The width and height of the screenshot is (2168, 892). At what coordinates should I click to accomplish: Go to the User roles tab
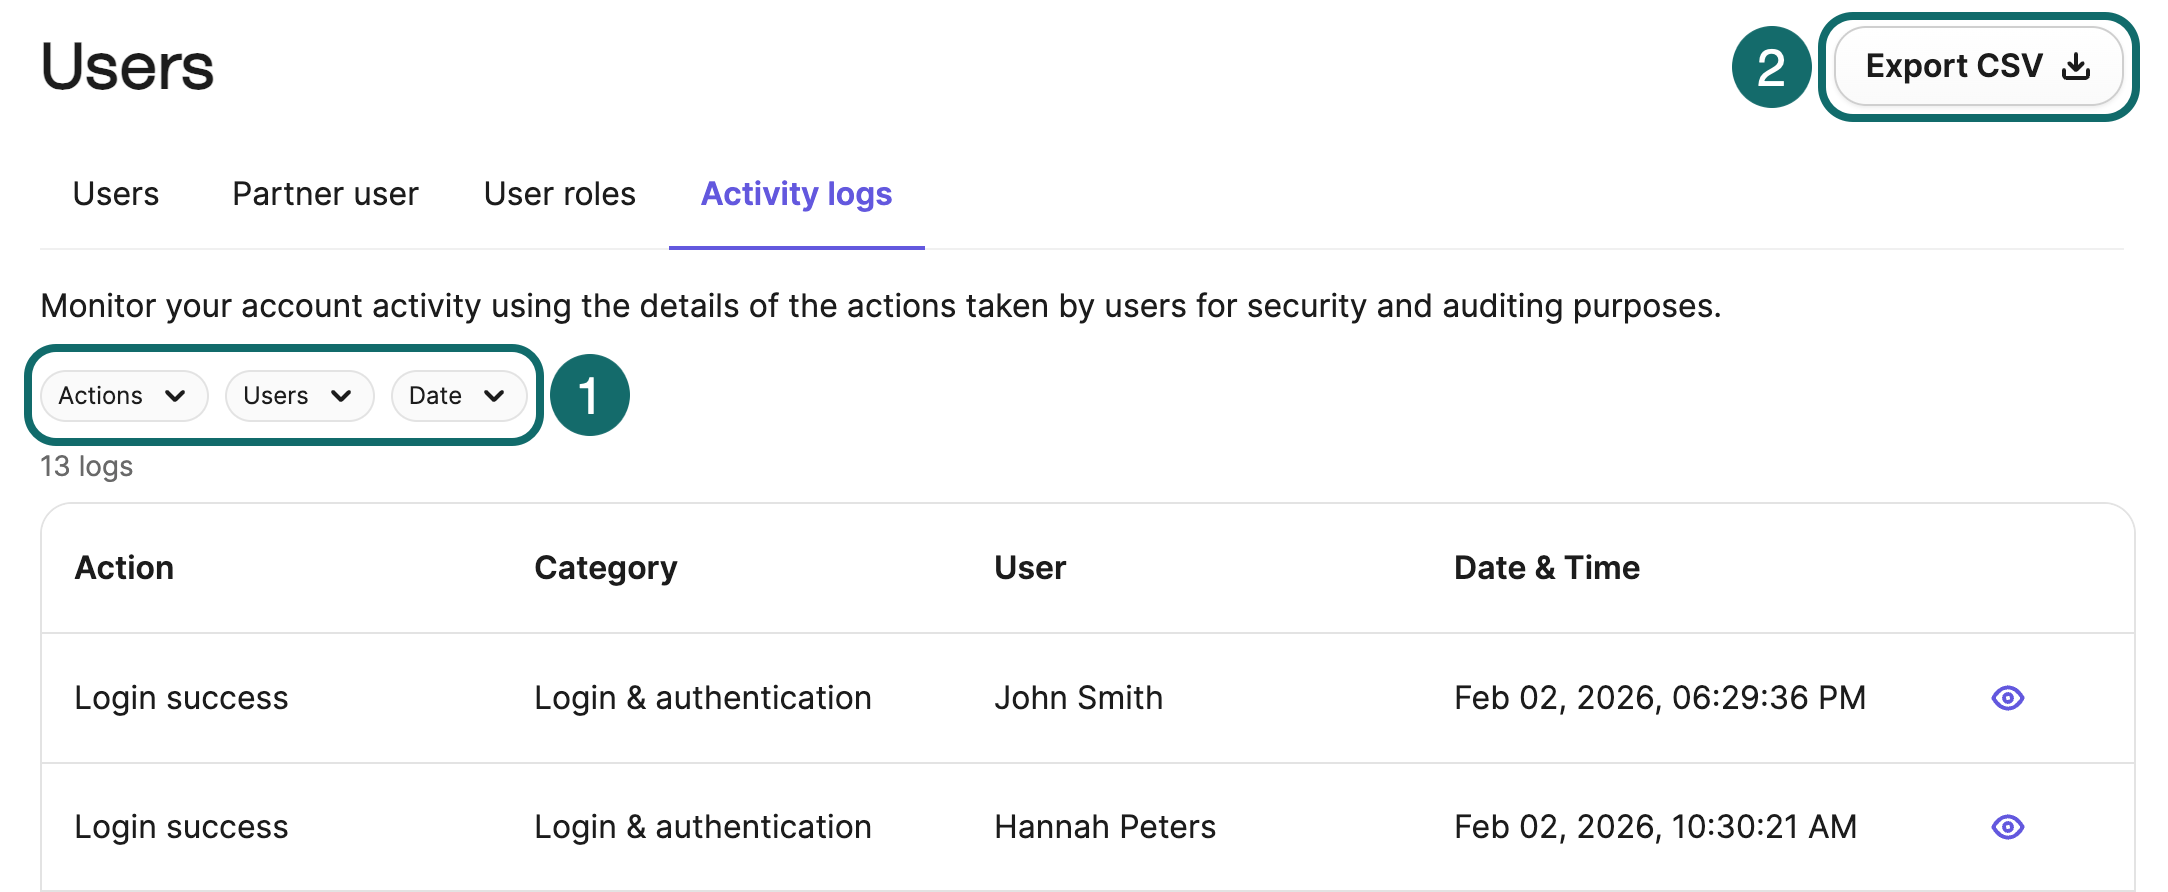(x=559, y=194)
